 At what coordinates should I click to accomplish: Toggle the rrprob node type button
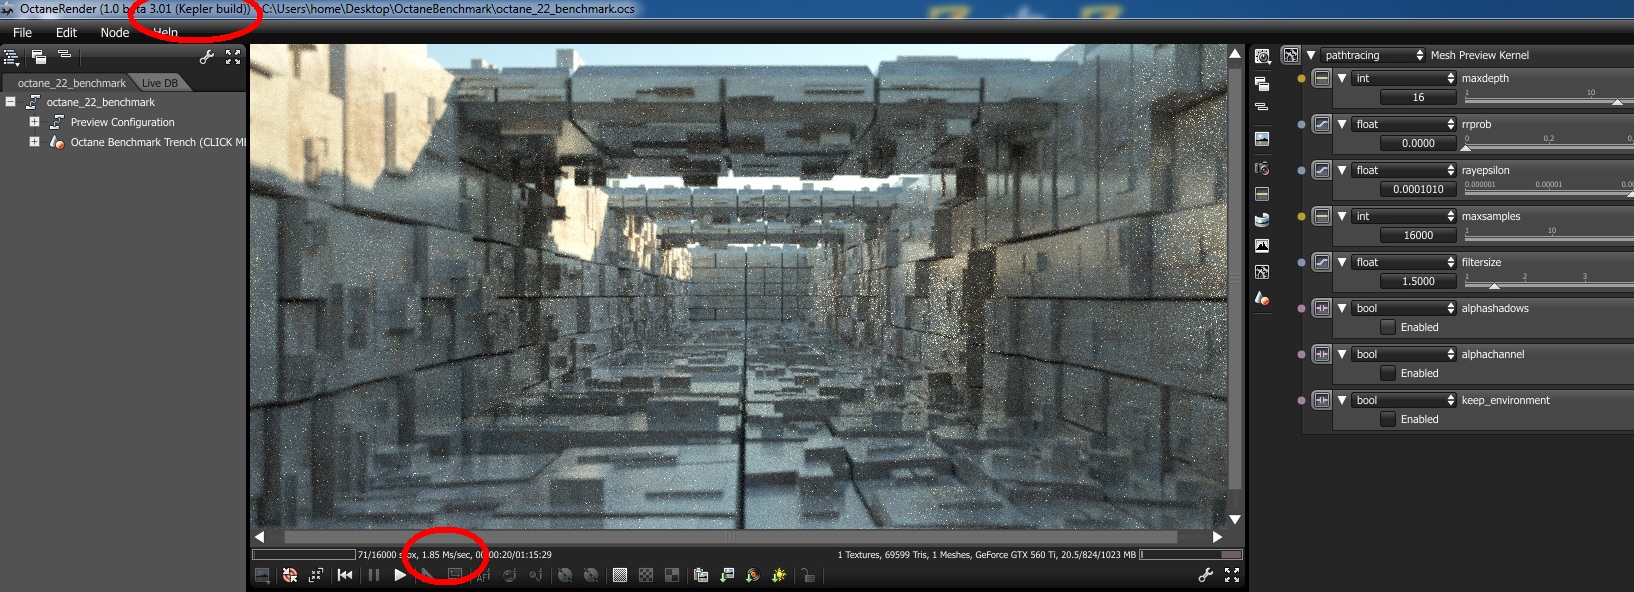[1322, 124]
